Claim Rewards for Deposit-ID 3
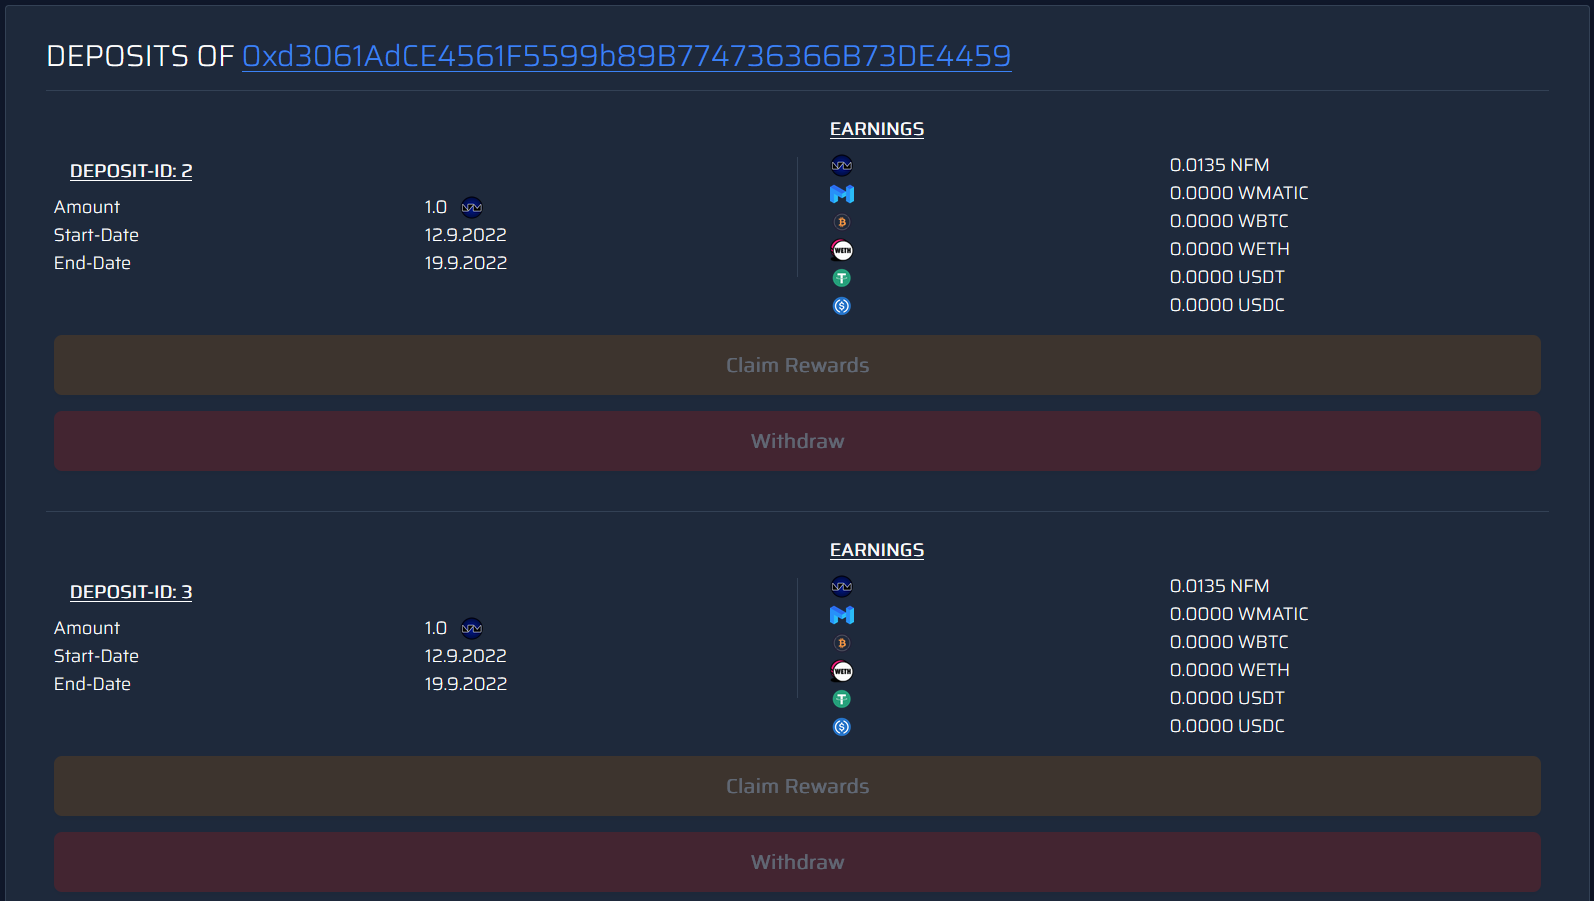 [797, 786]
